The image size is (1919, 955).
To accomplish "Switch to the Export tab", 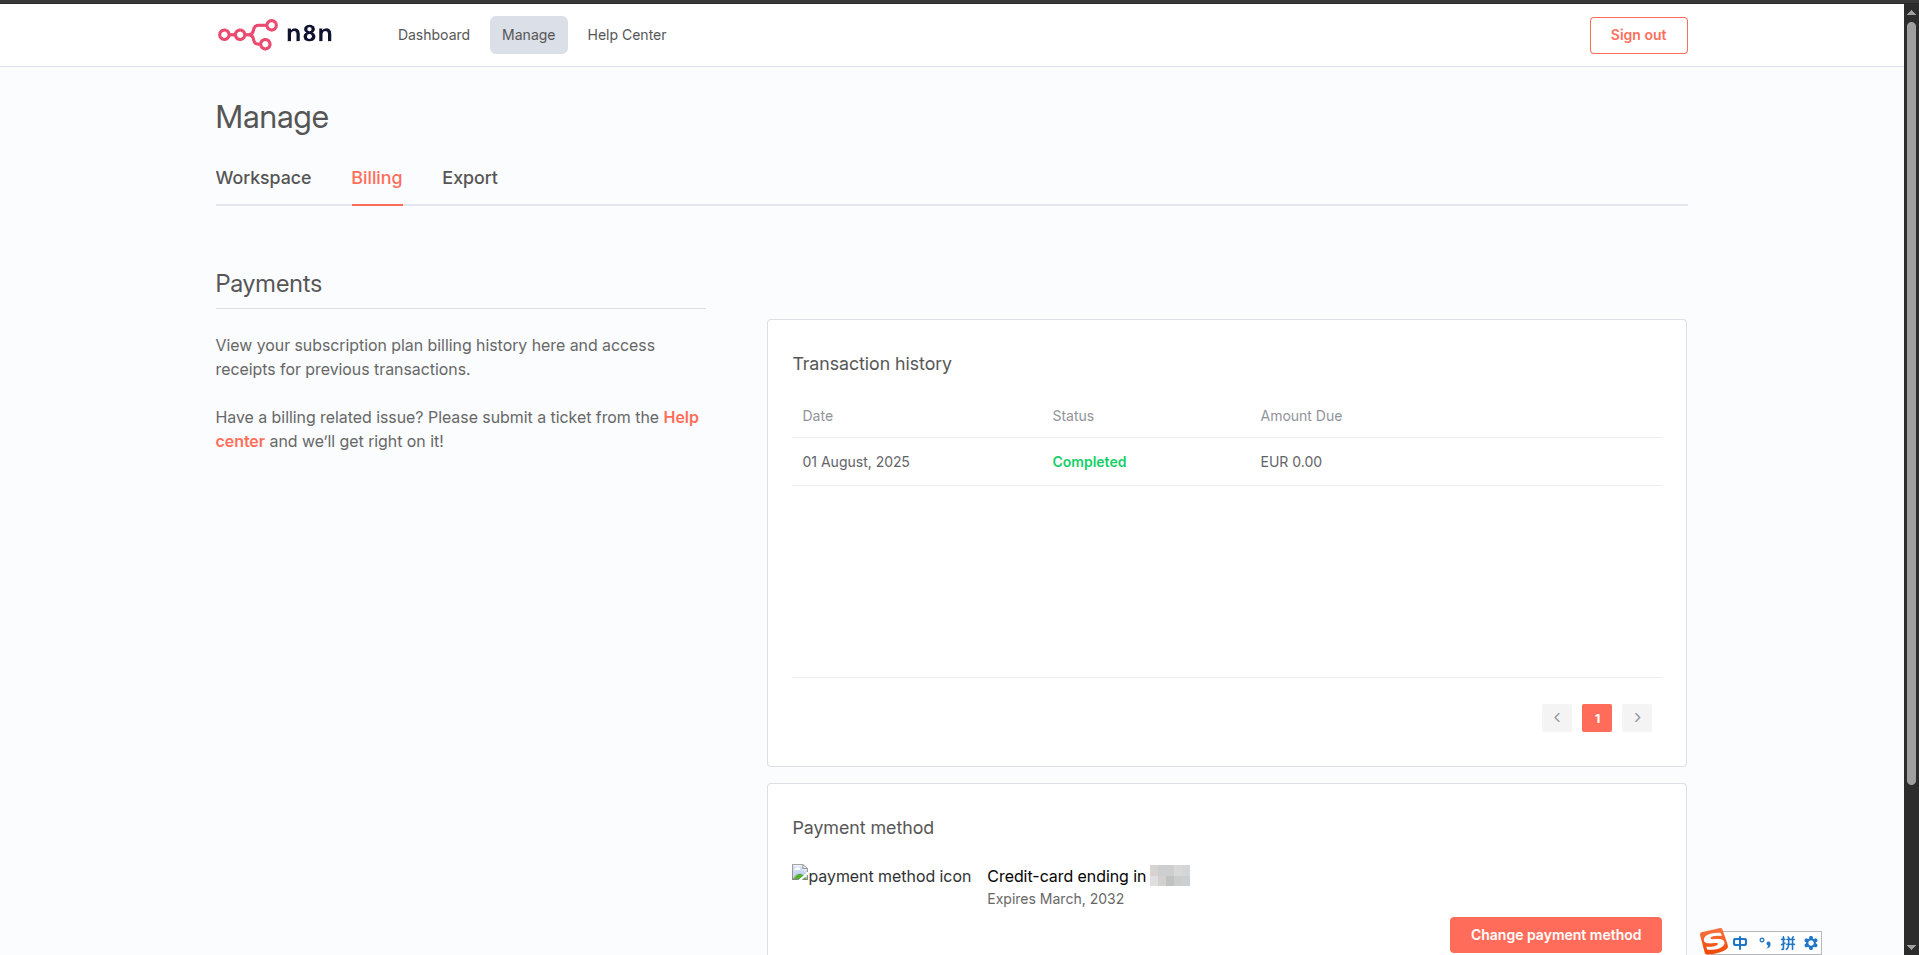I will click(x=469, y=178).
